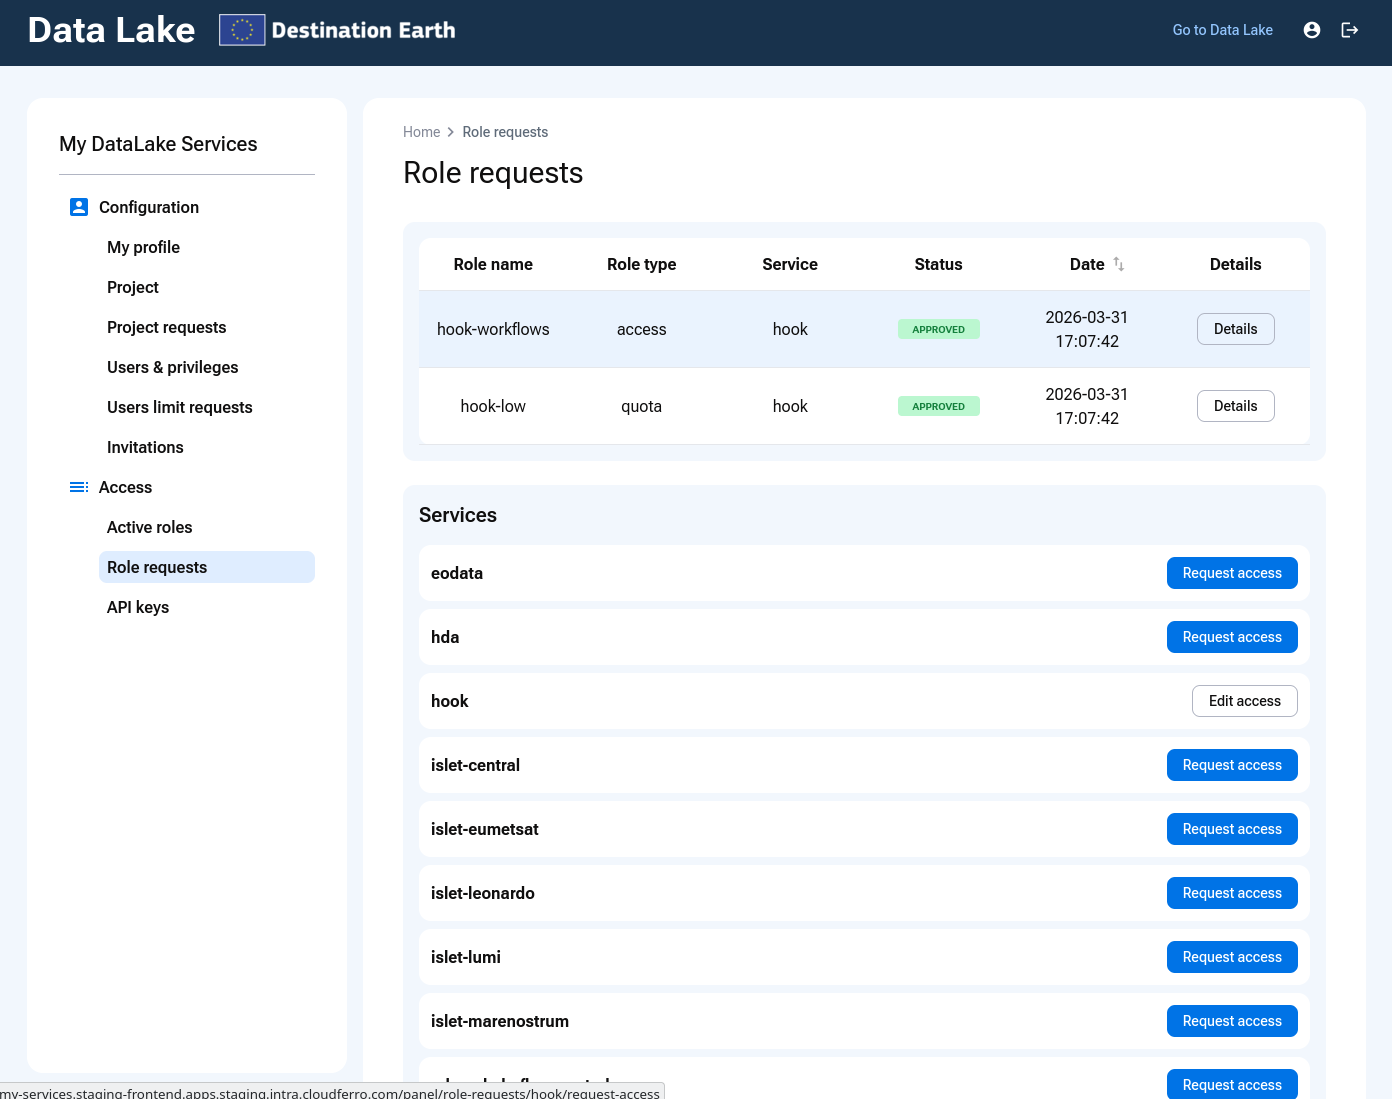
Task: Request access for islet-eumetsat service
Action: point(1232,829)
